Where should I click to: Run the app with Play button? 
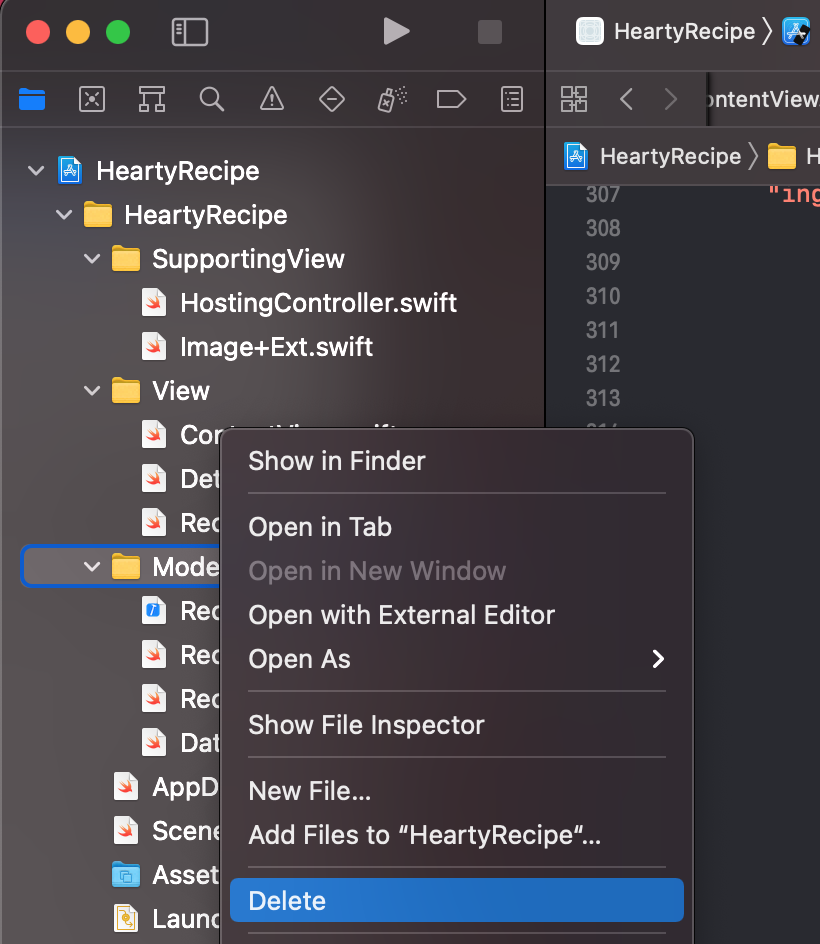[396, 31]
